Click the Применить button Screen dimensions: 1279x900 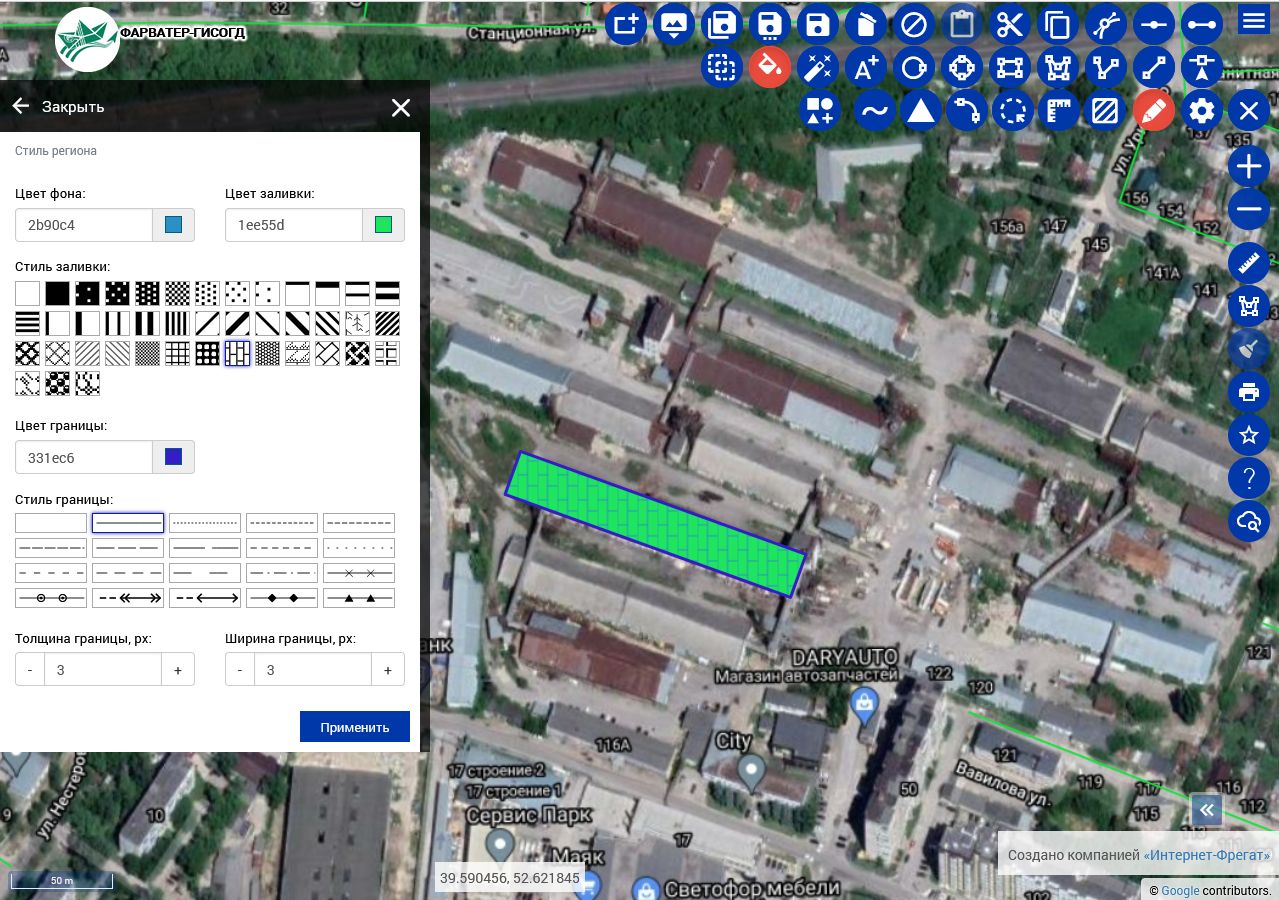355,727
